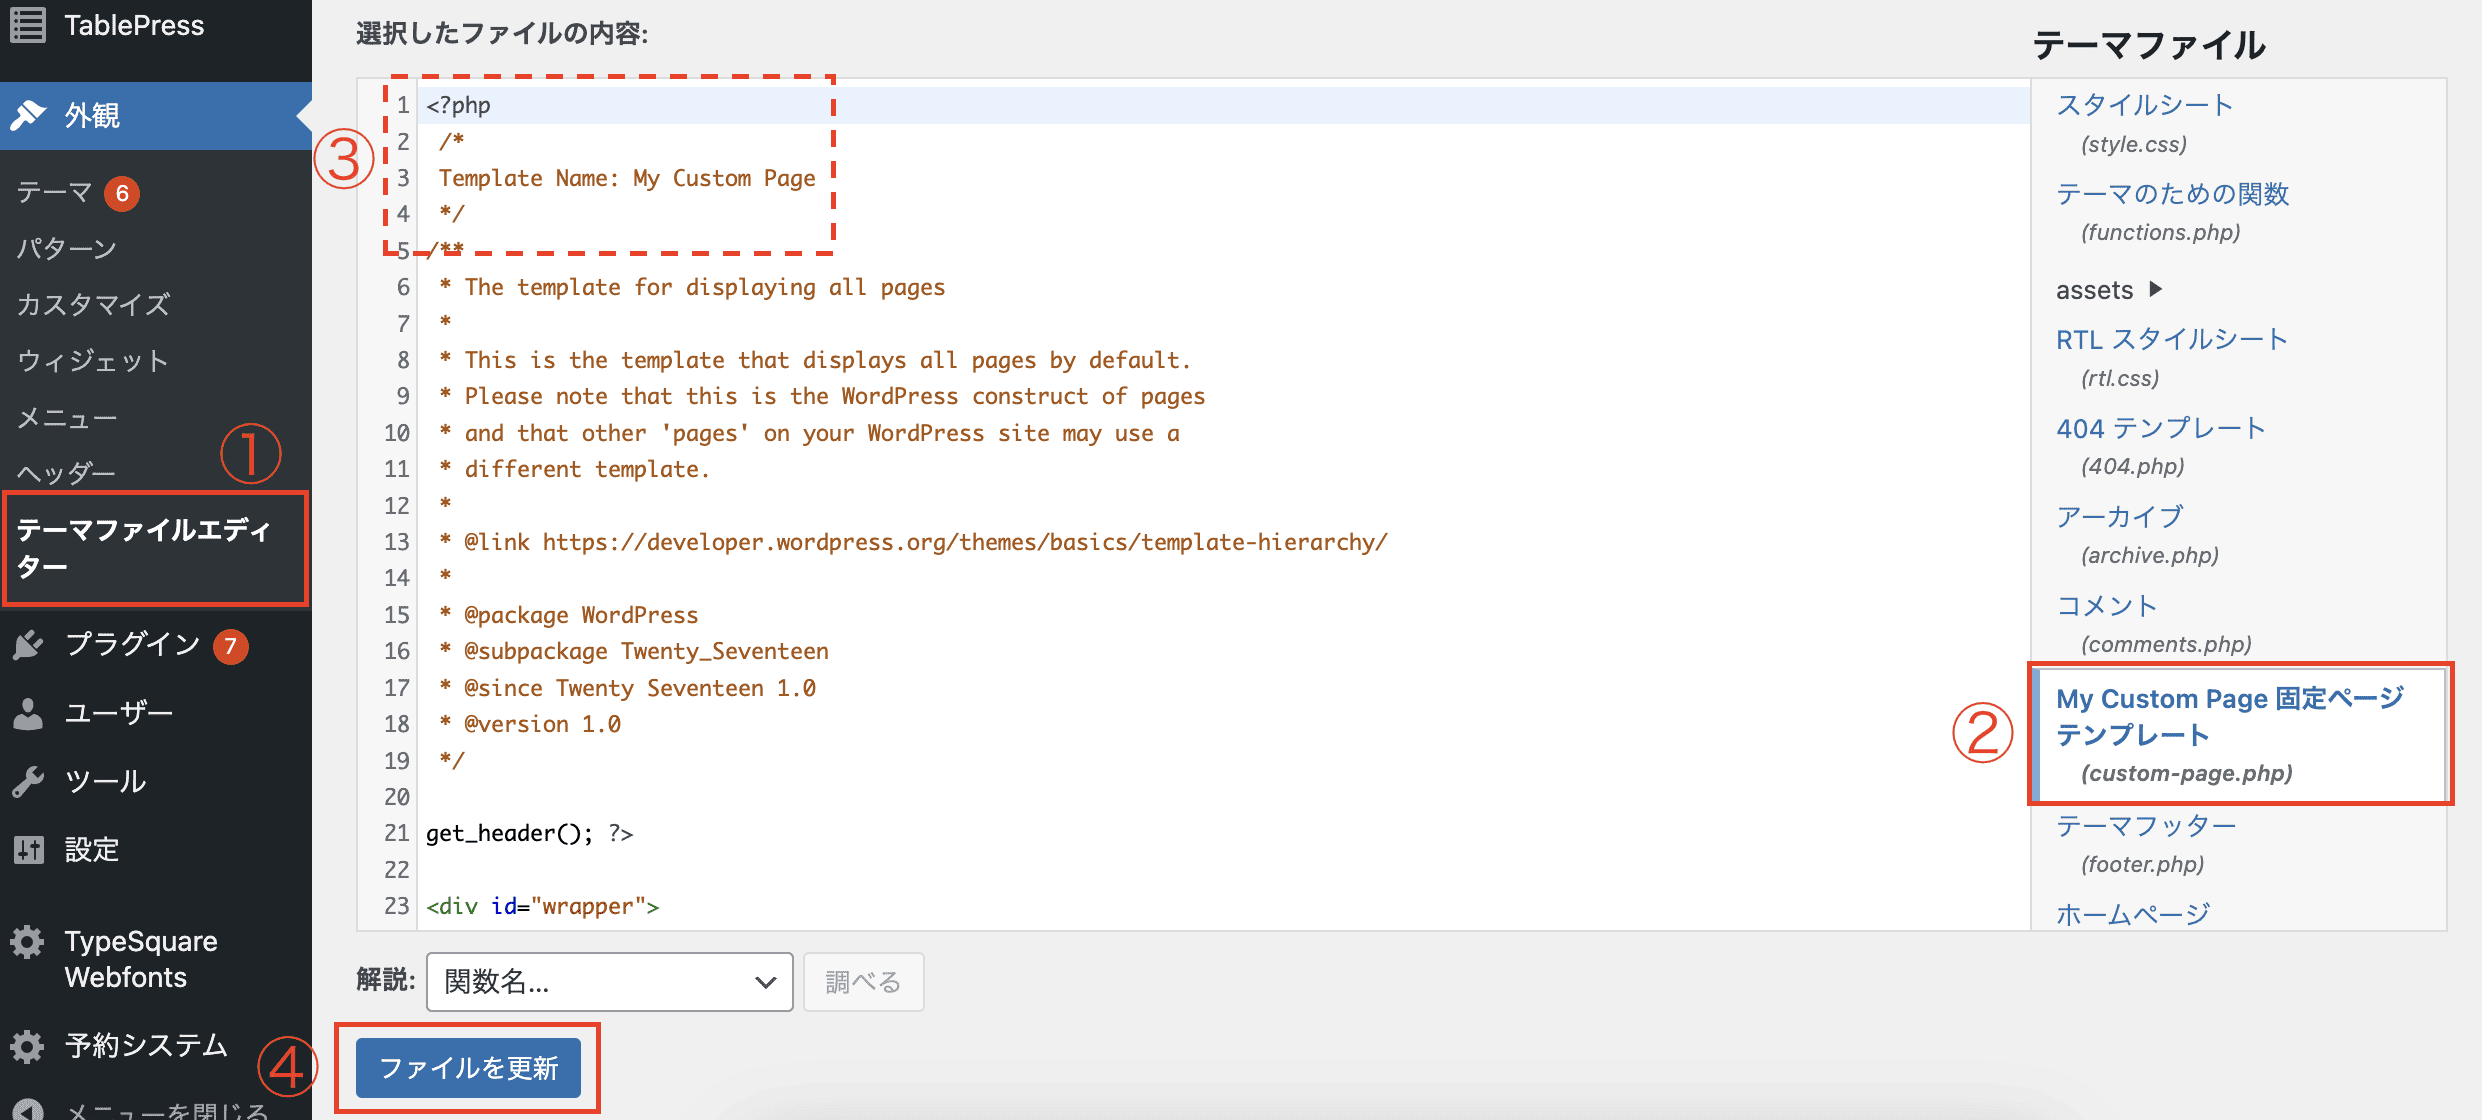
Task: Open the 404 テンプレート file link
Action: coord(2160,428)
